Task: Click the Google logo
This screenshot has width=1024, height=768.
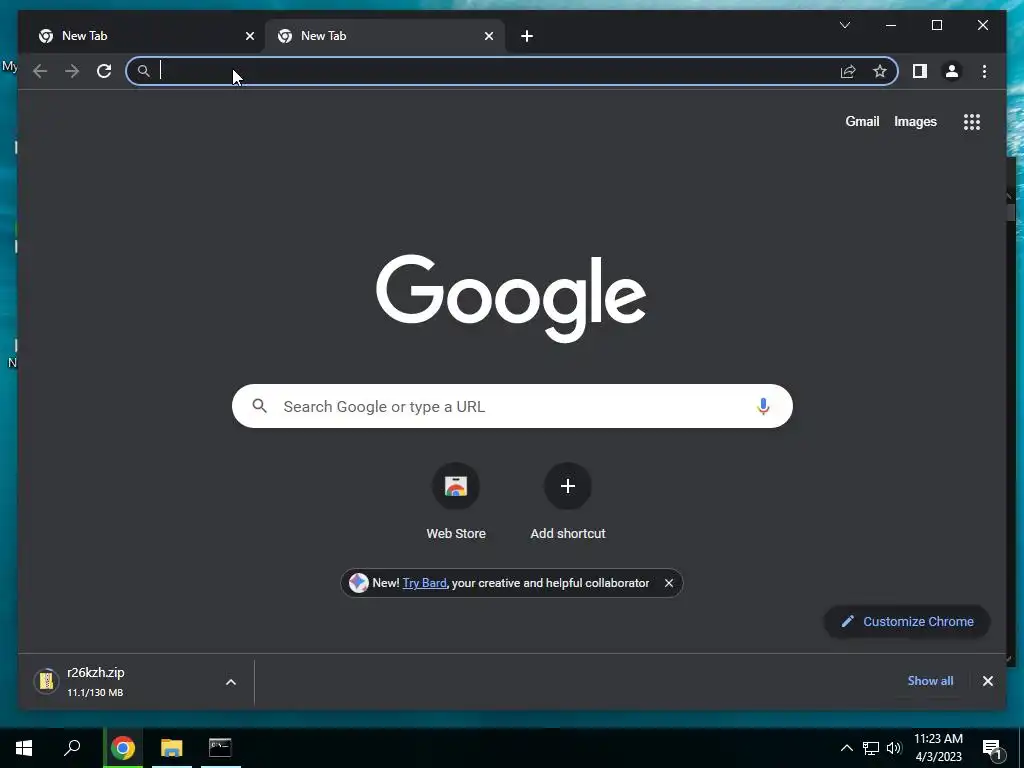Action: 511,298
